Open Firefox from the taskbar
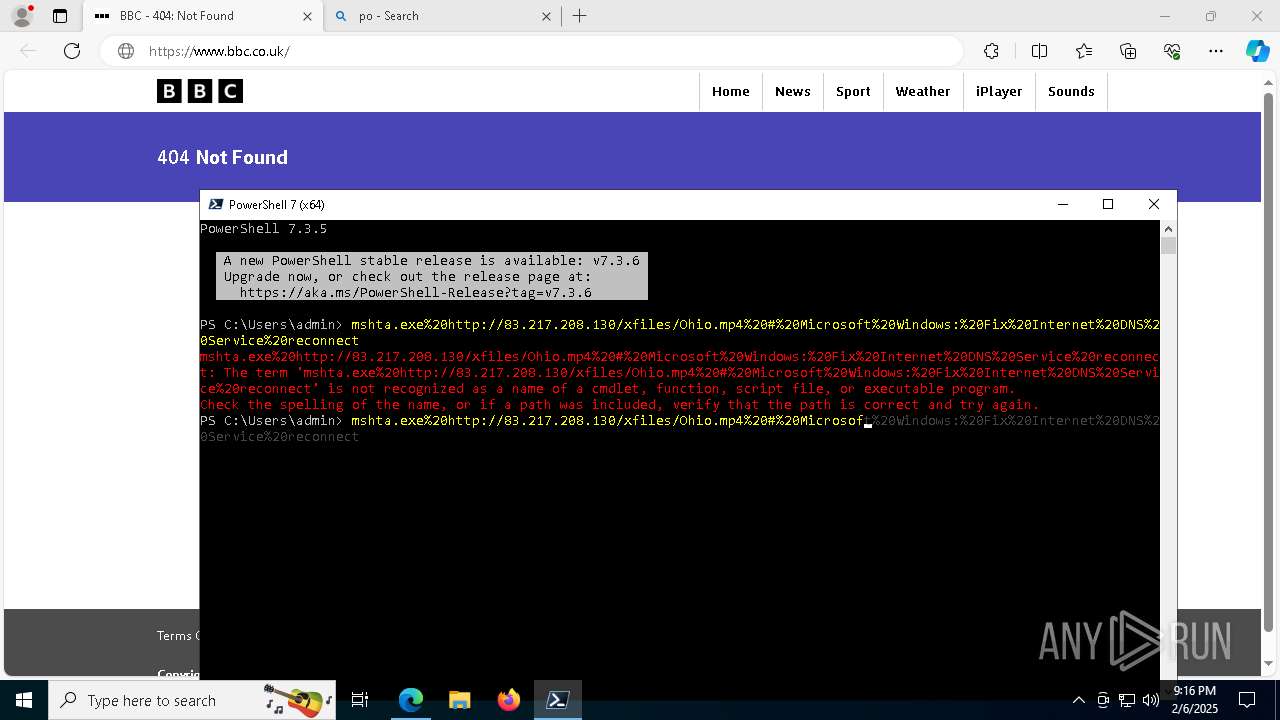 (x=509, y=700)
